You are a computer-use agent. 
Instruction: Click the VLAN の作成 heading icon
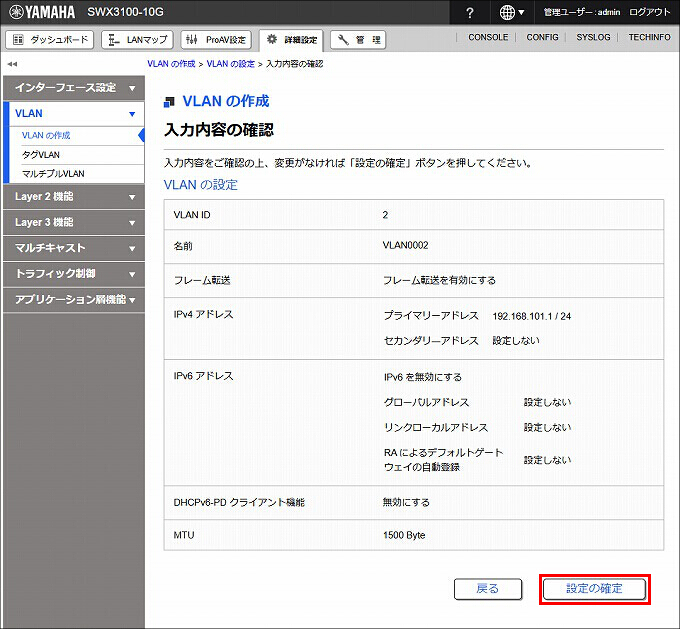pos(169,102)
